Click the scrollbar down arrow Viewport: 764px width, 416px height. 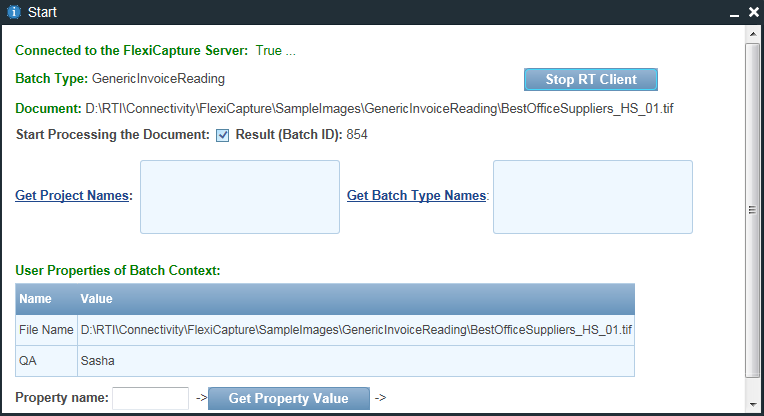(753, 406)
